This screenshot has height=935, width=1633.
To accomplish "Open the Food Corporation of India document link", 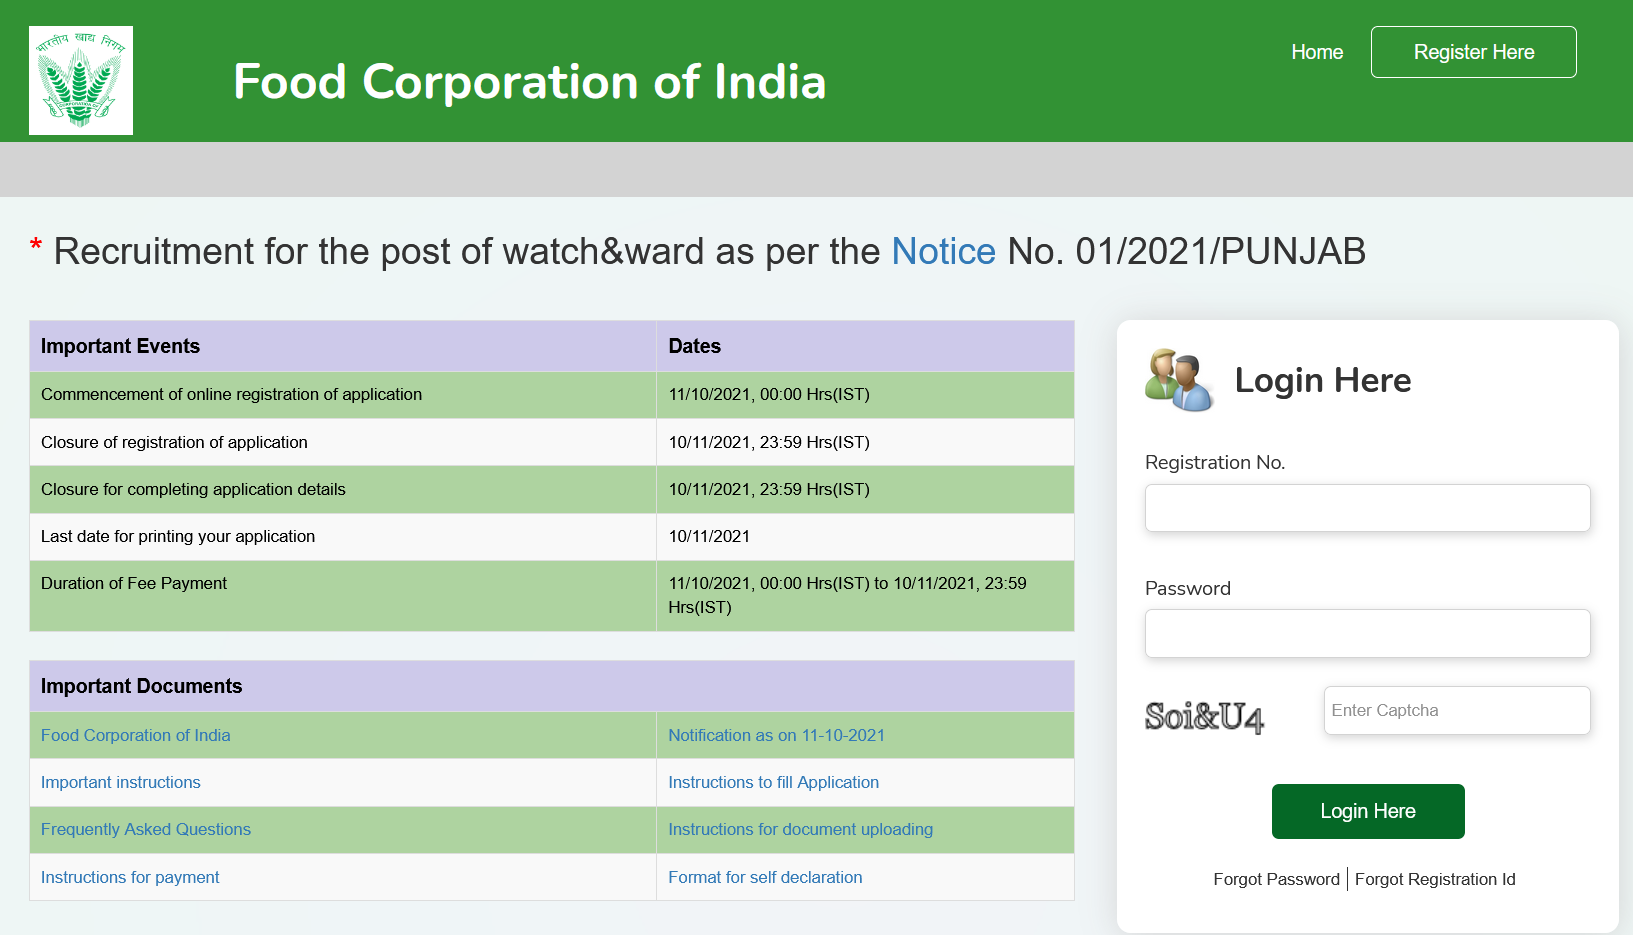I will tap(136, 735).
